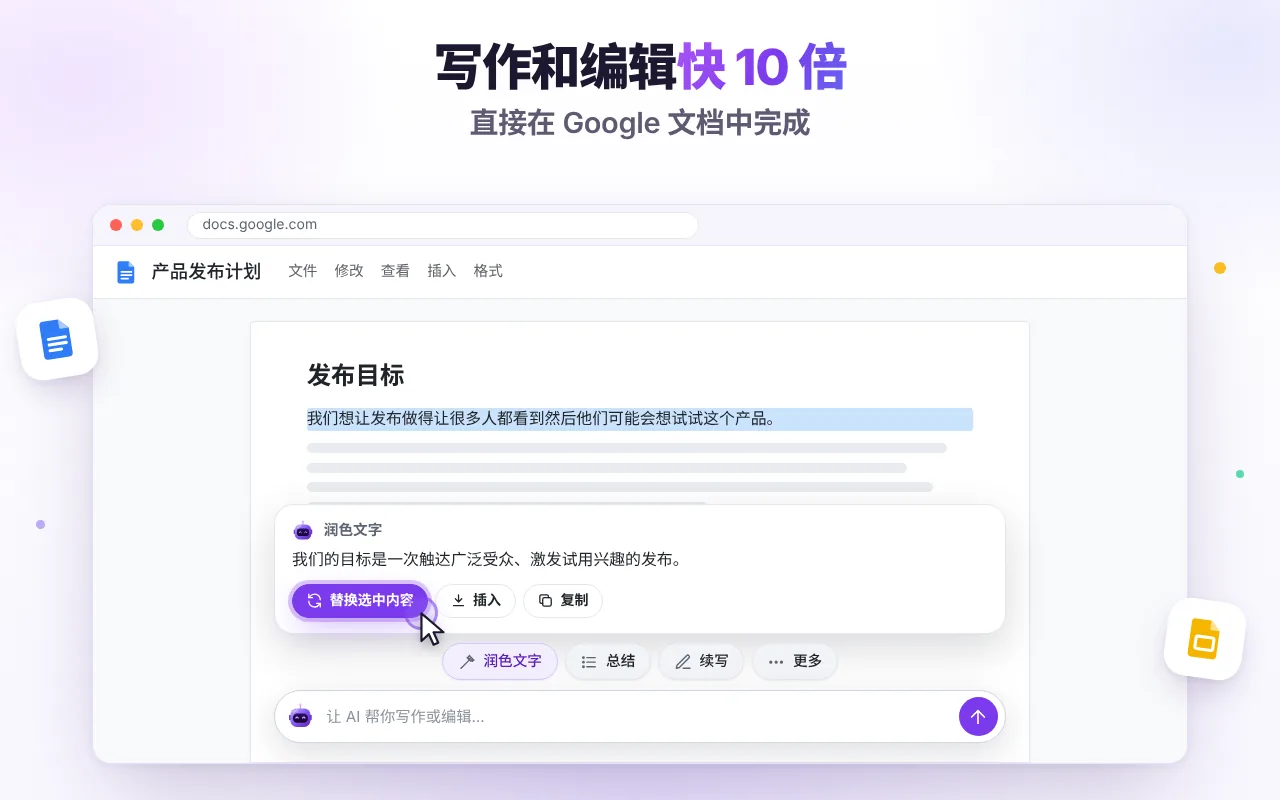
Task: Click the purple send arrow button
Action: 978,716
